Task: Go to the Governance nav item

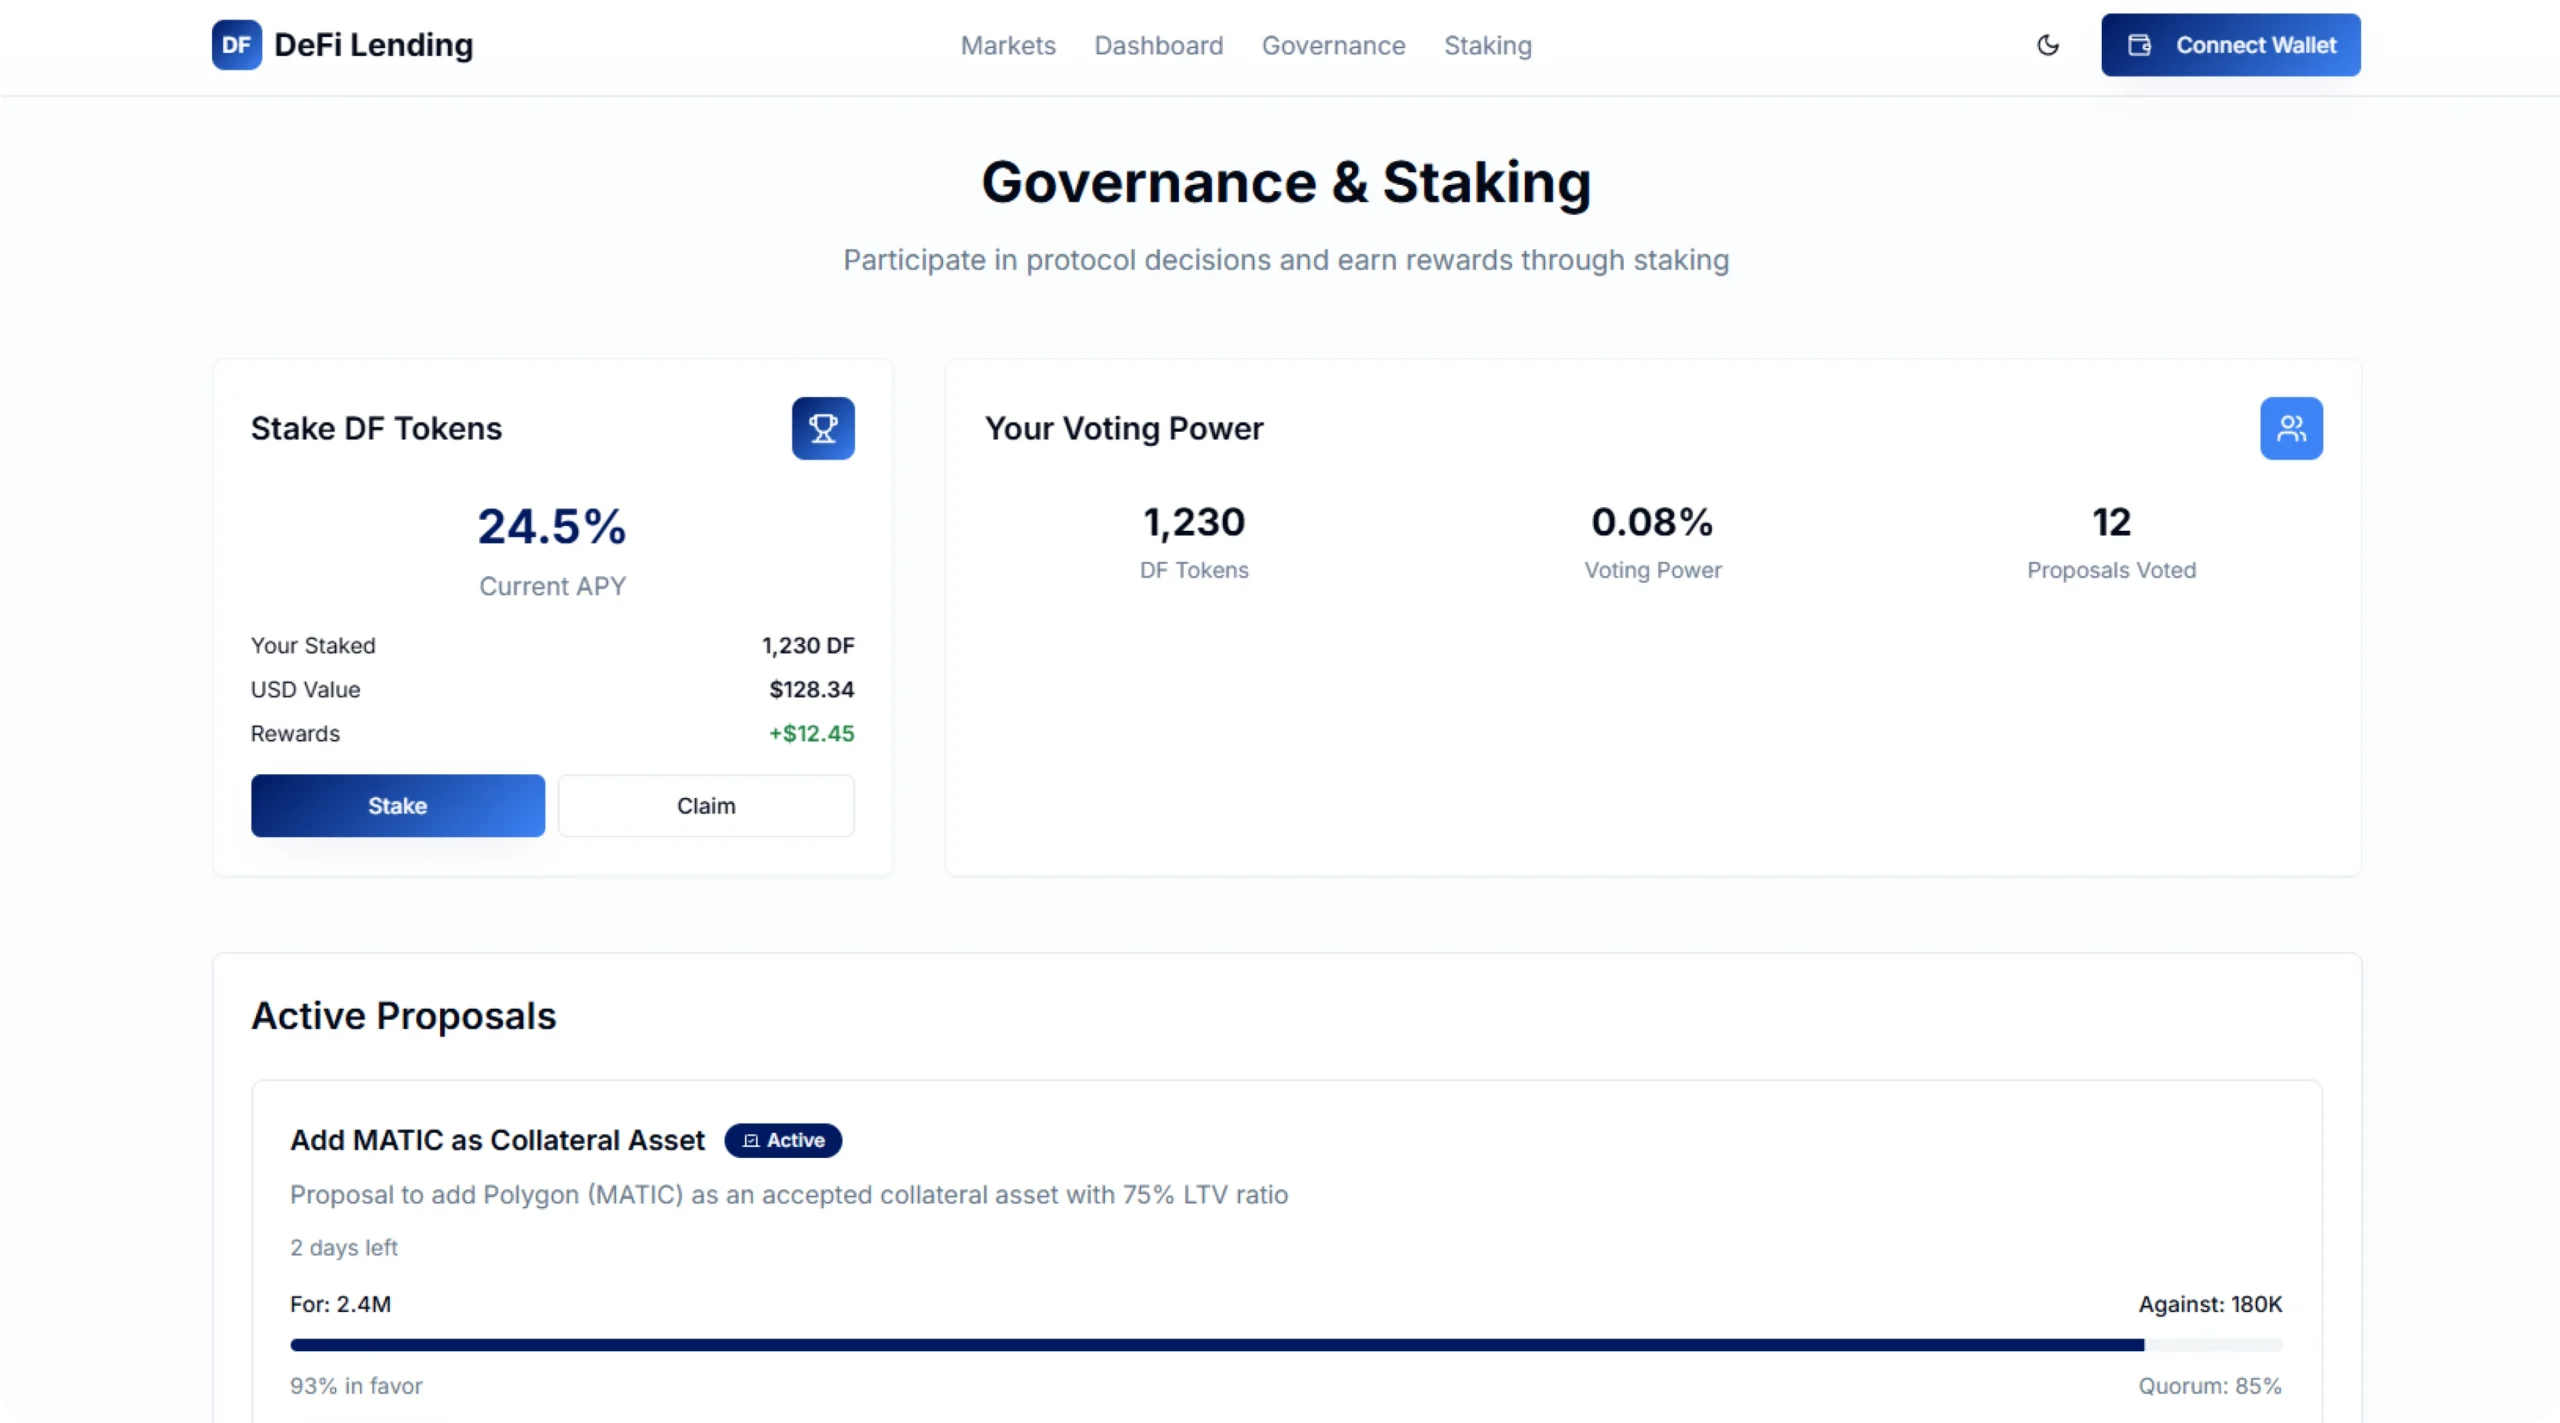Action: click(1333, 46)
